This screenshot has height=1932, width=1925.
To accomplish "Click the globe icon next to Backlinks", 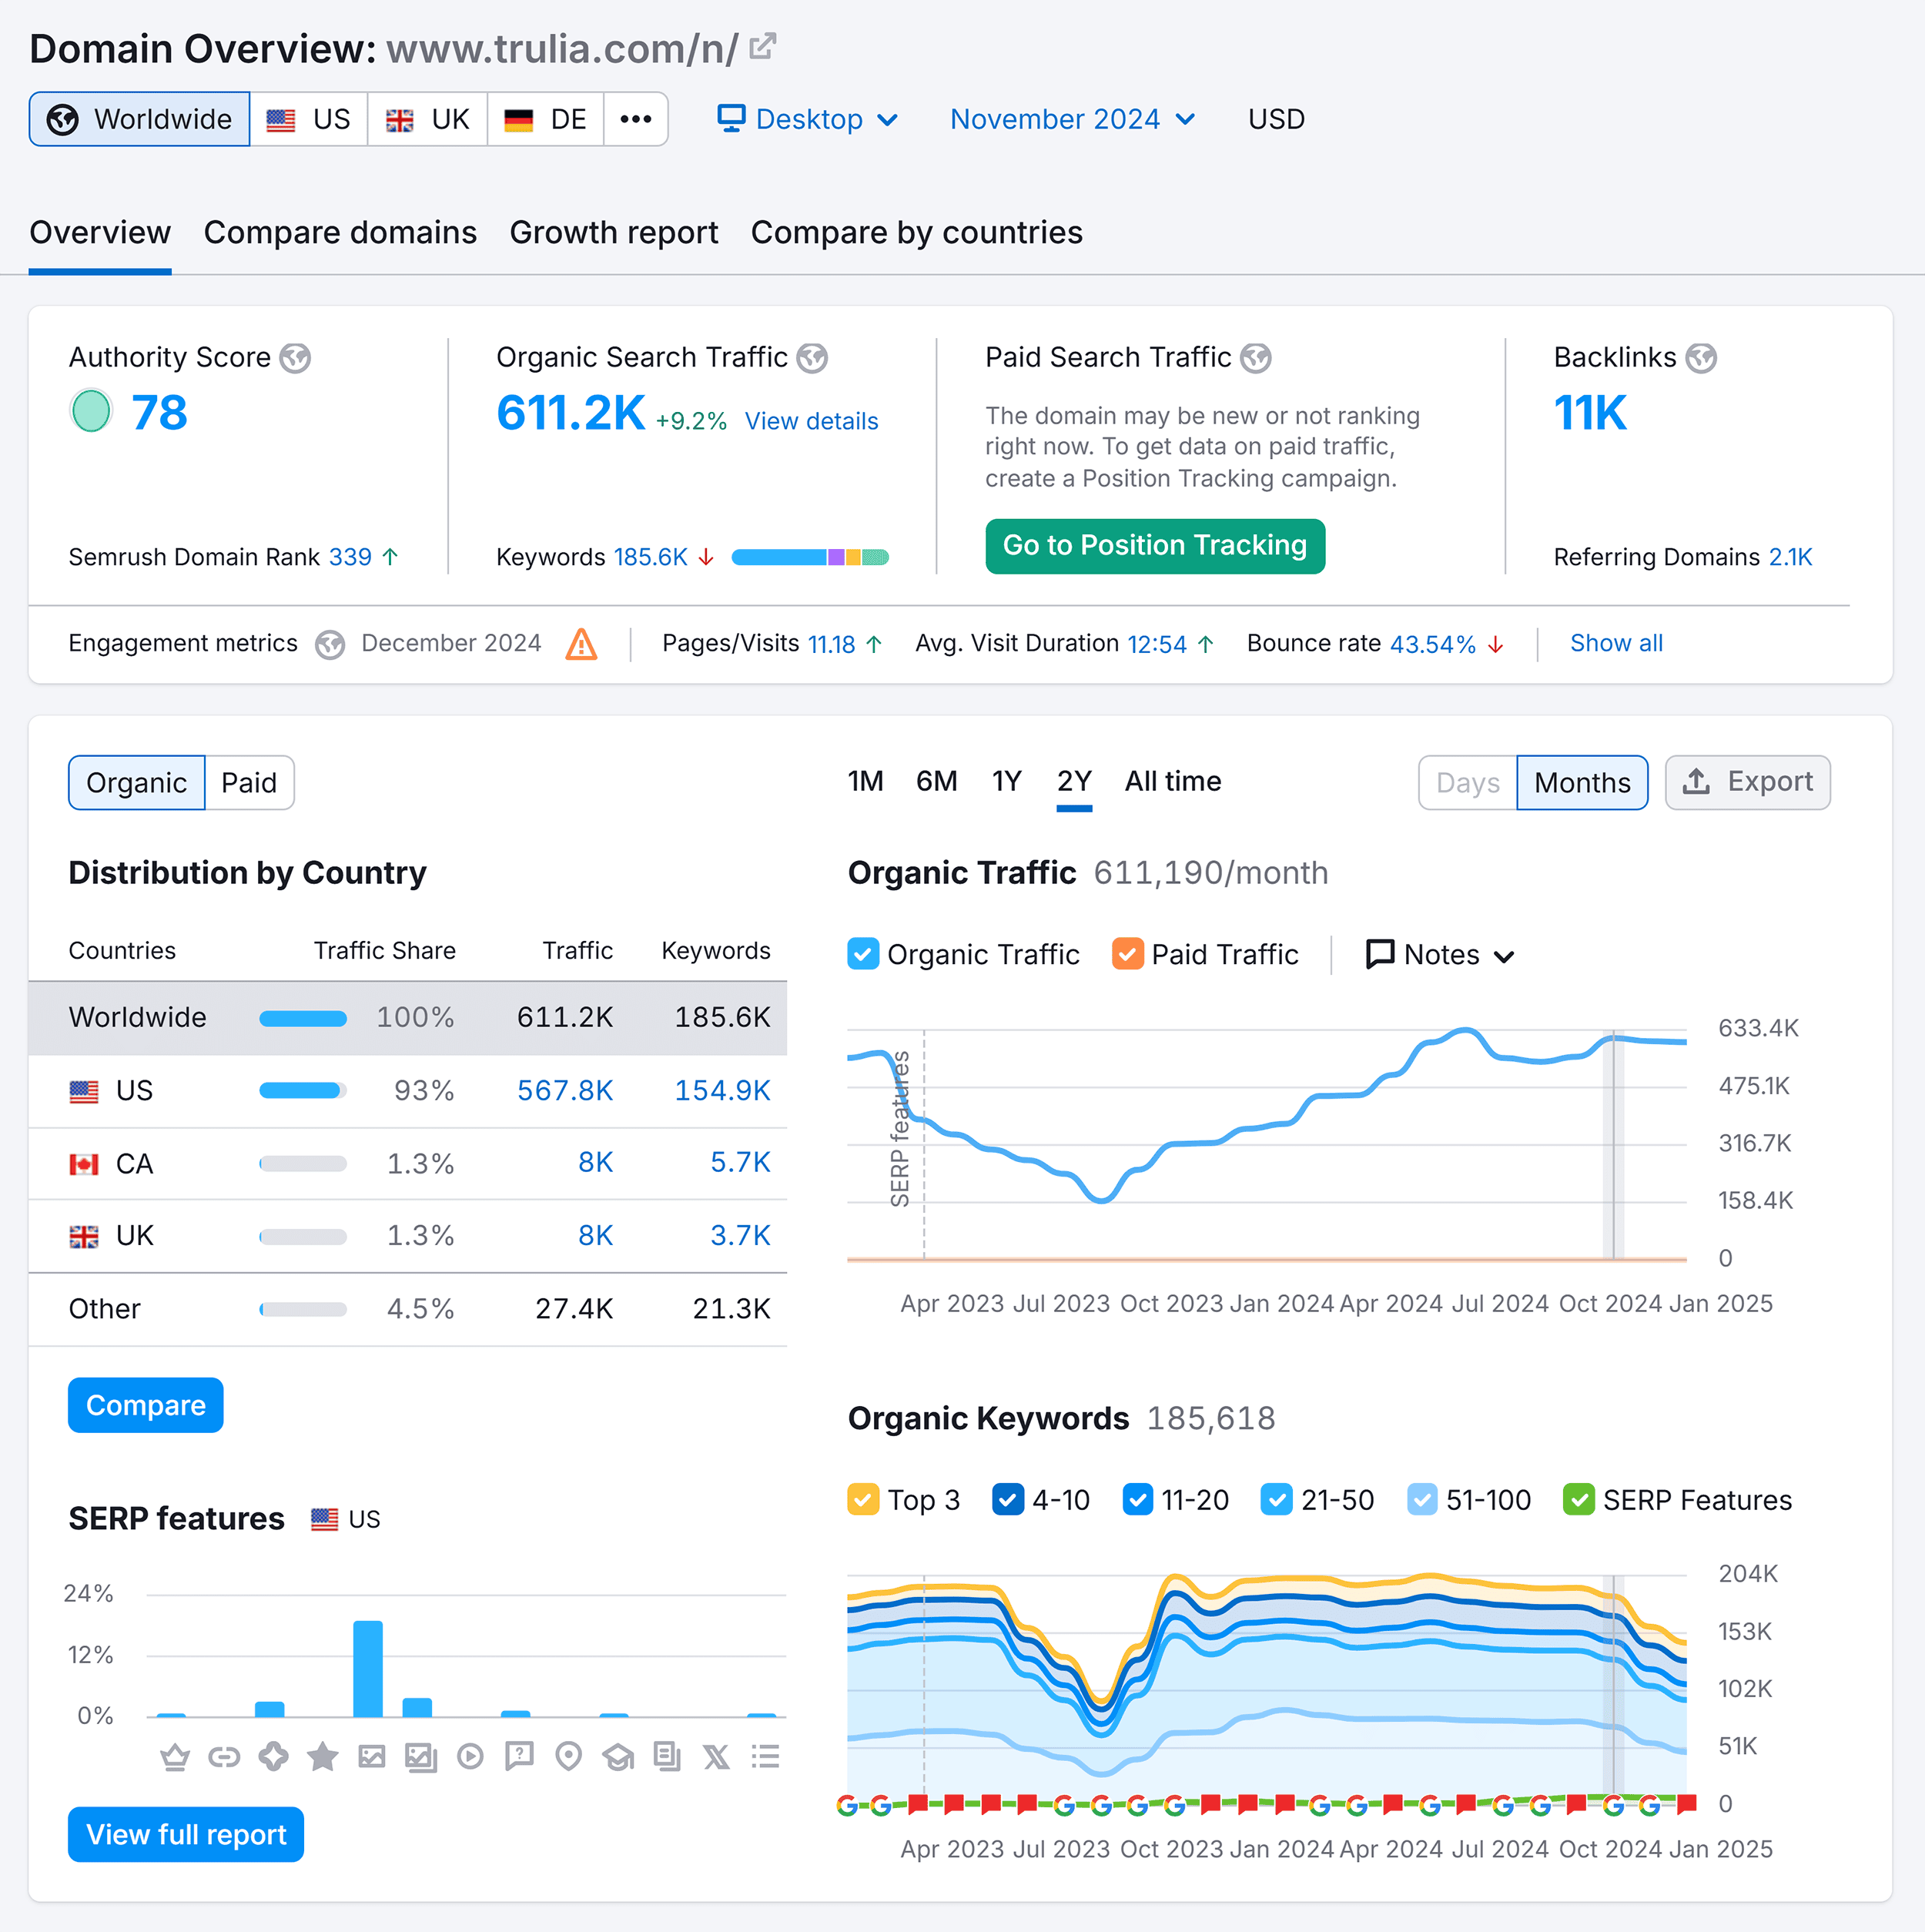I will point(1701,358).
